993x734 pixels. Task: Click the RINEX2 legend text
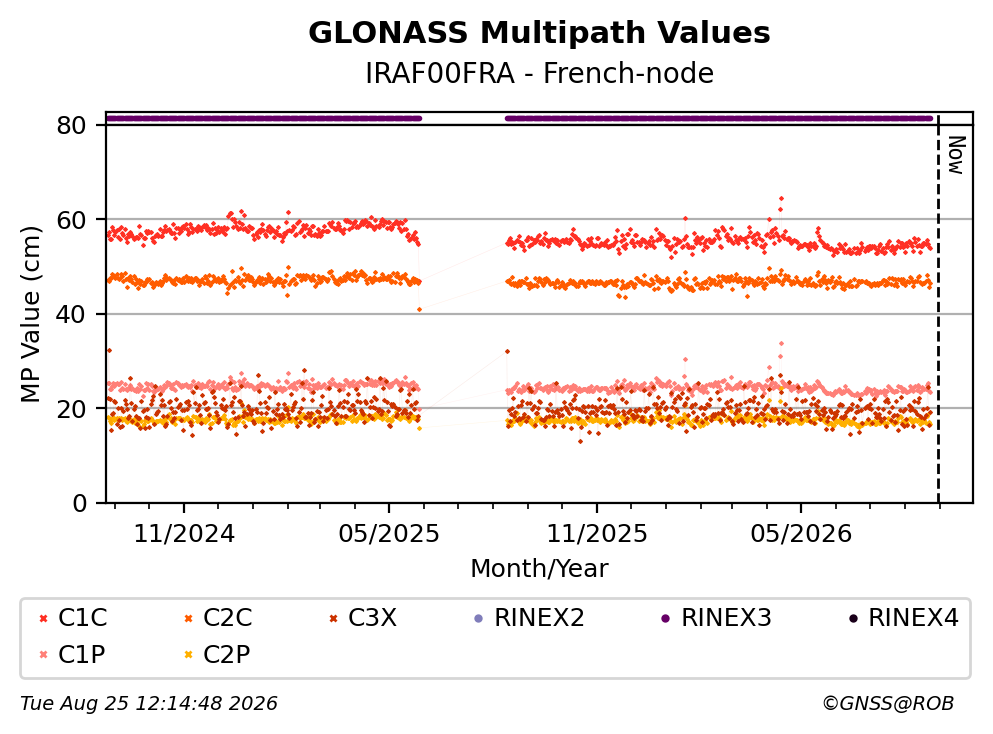(x=539, y=618)
